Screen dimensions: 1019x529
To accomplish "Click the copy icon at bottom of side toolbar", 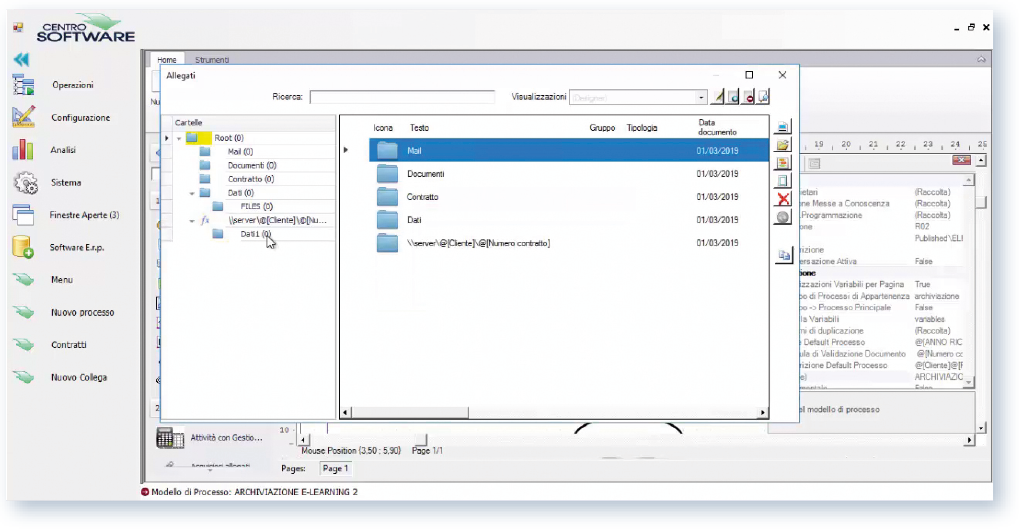I will click(x=784, y=256).
